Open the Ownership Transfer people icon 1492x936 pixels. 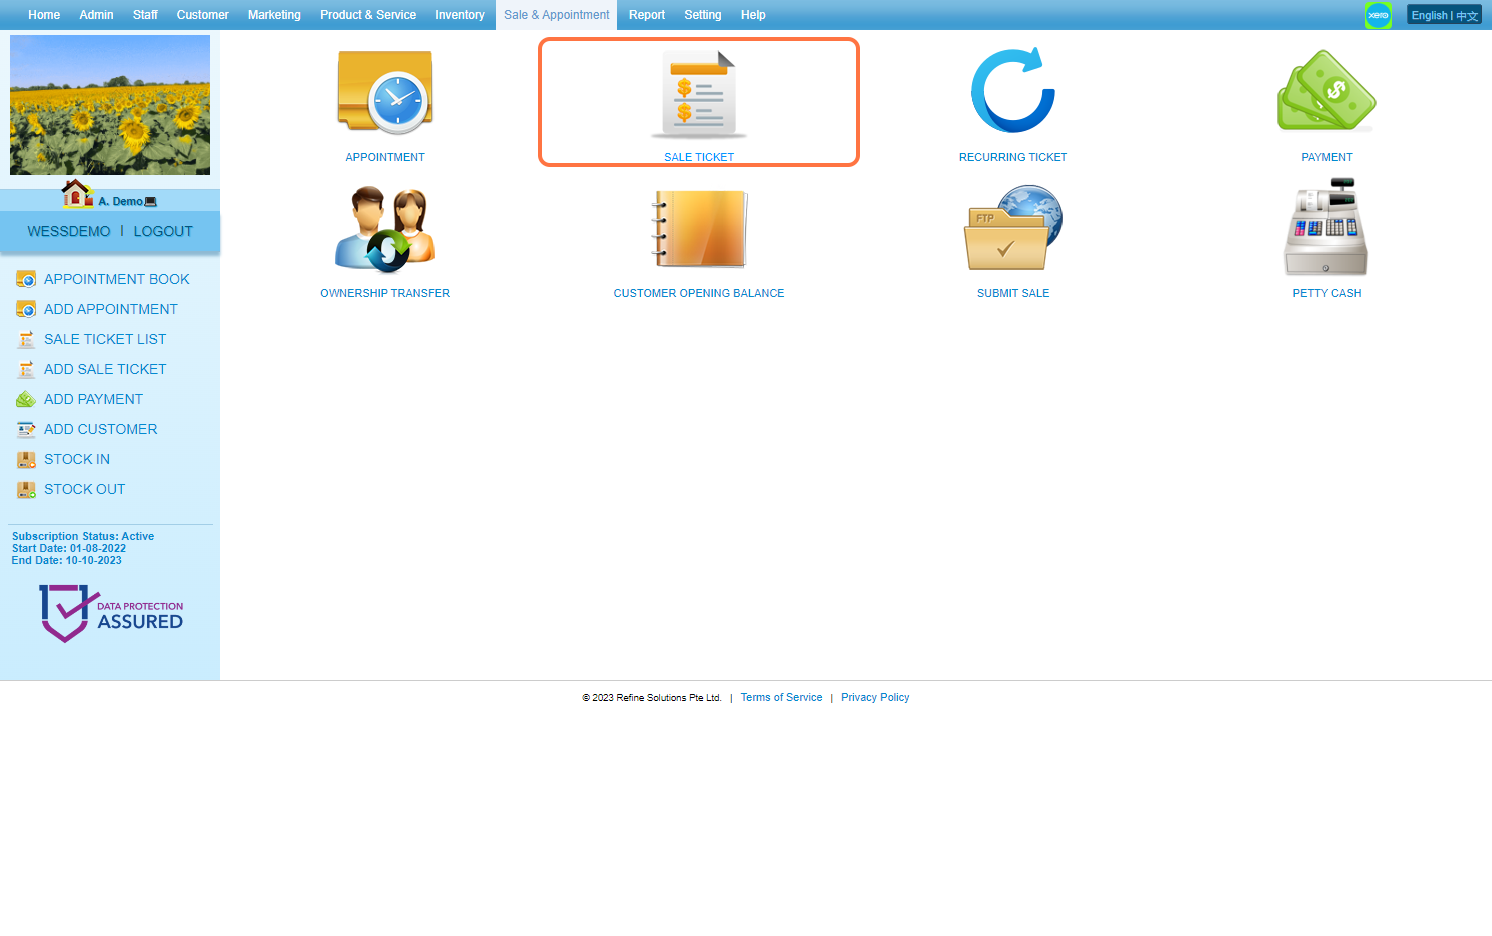click(x=385, y=229)
